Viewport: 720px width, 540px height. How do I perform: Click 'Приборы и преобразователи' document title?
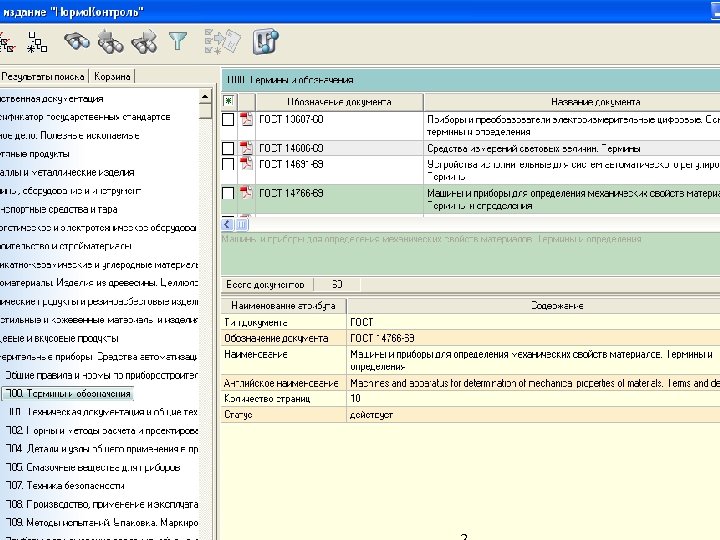coord(573,125)
